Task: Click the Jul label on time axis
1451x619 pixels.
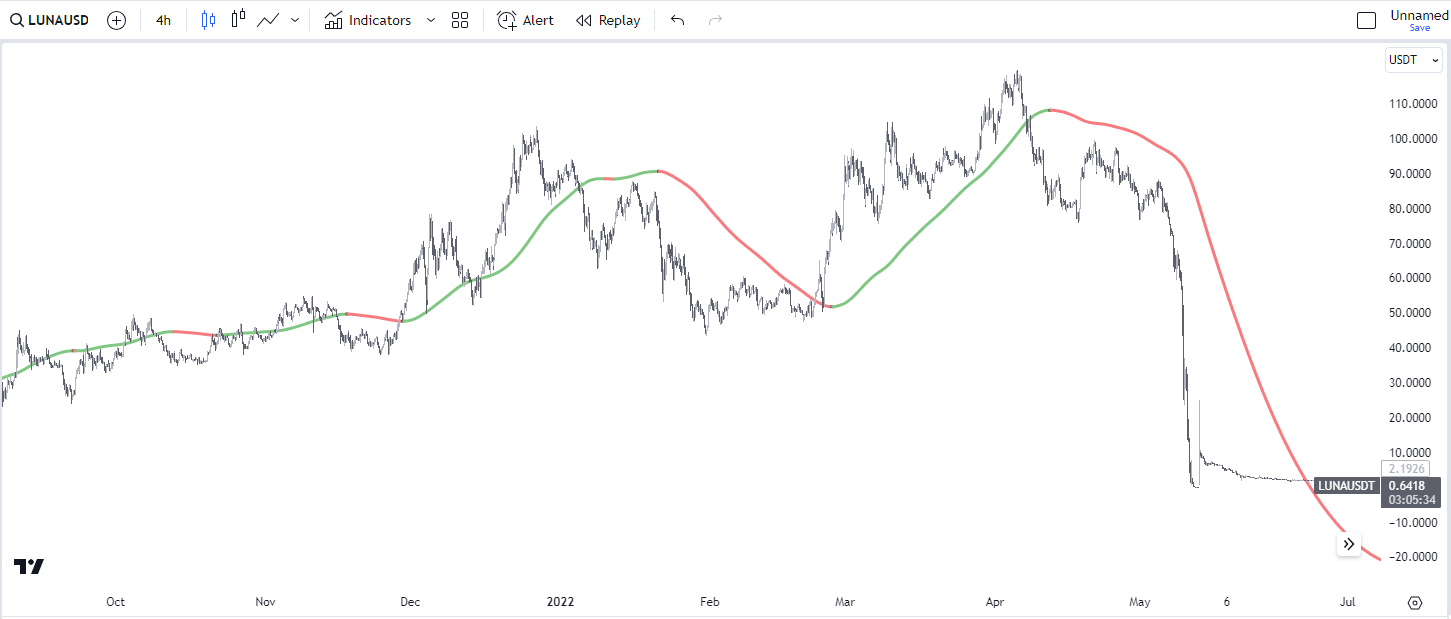Action: coord(1347,602)
